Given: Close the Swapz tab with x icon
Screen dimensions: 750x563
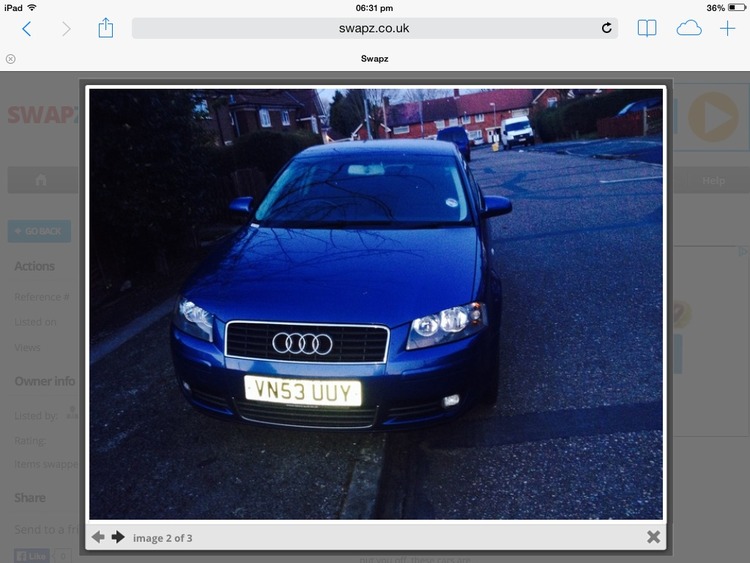Looking at the screenshot, I should 11,59.
